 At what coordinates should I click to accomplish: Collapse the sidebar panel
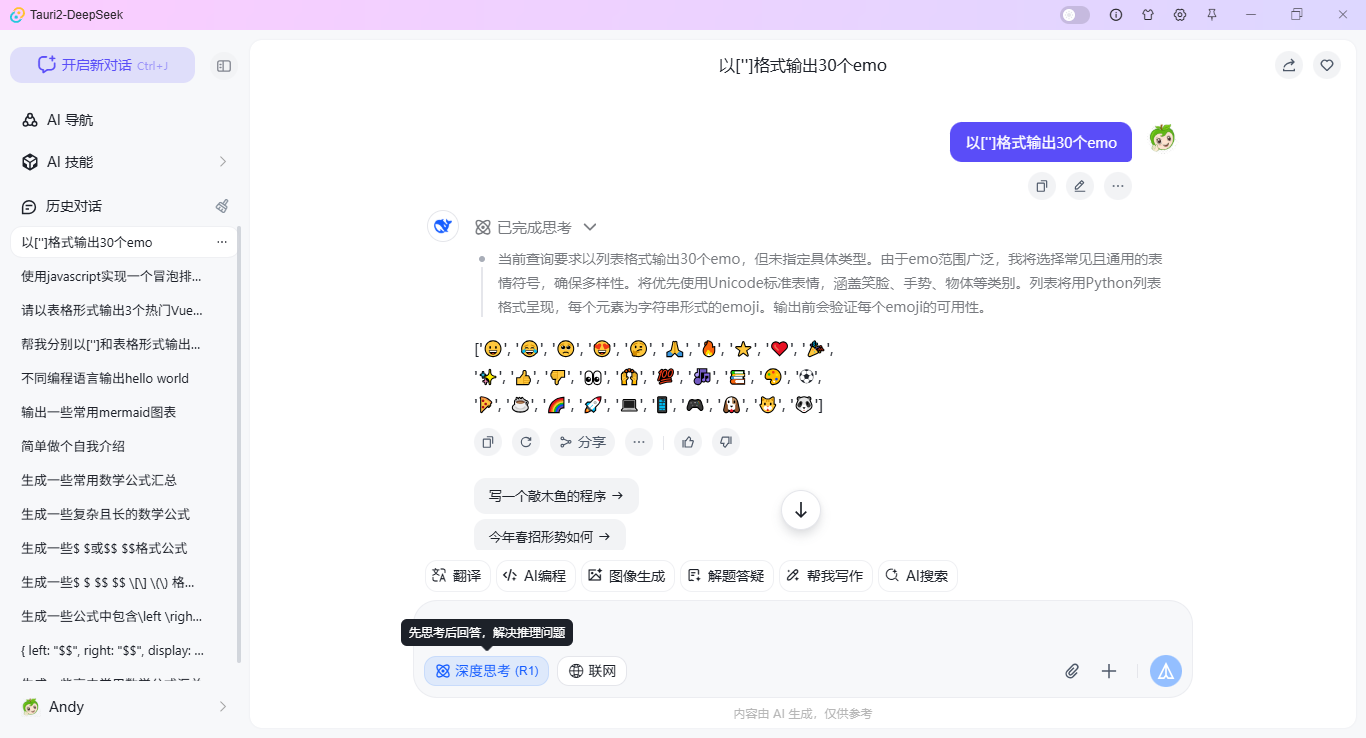(224, 66)
